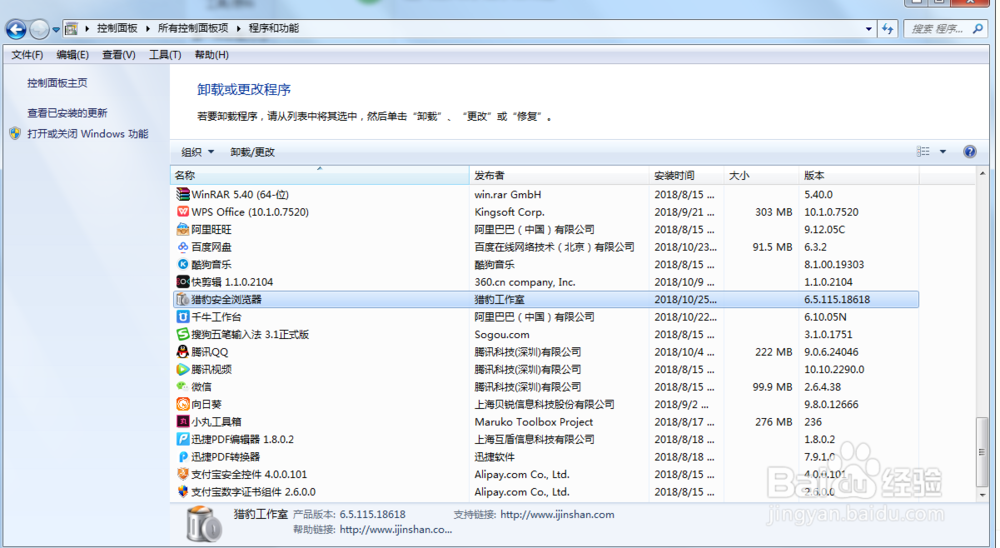Select the win.rar GmbH publisher cell

coord(508,194)
